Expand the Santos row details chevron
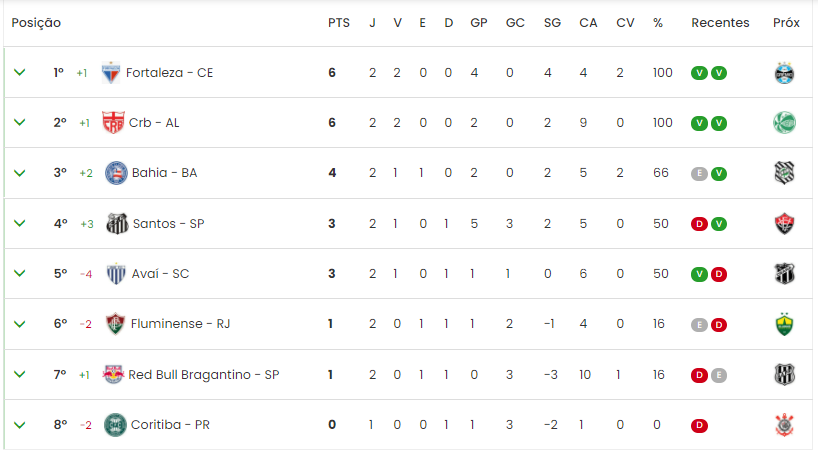The image size is (818, 455). pos(19,223)
